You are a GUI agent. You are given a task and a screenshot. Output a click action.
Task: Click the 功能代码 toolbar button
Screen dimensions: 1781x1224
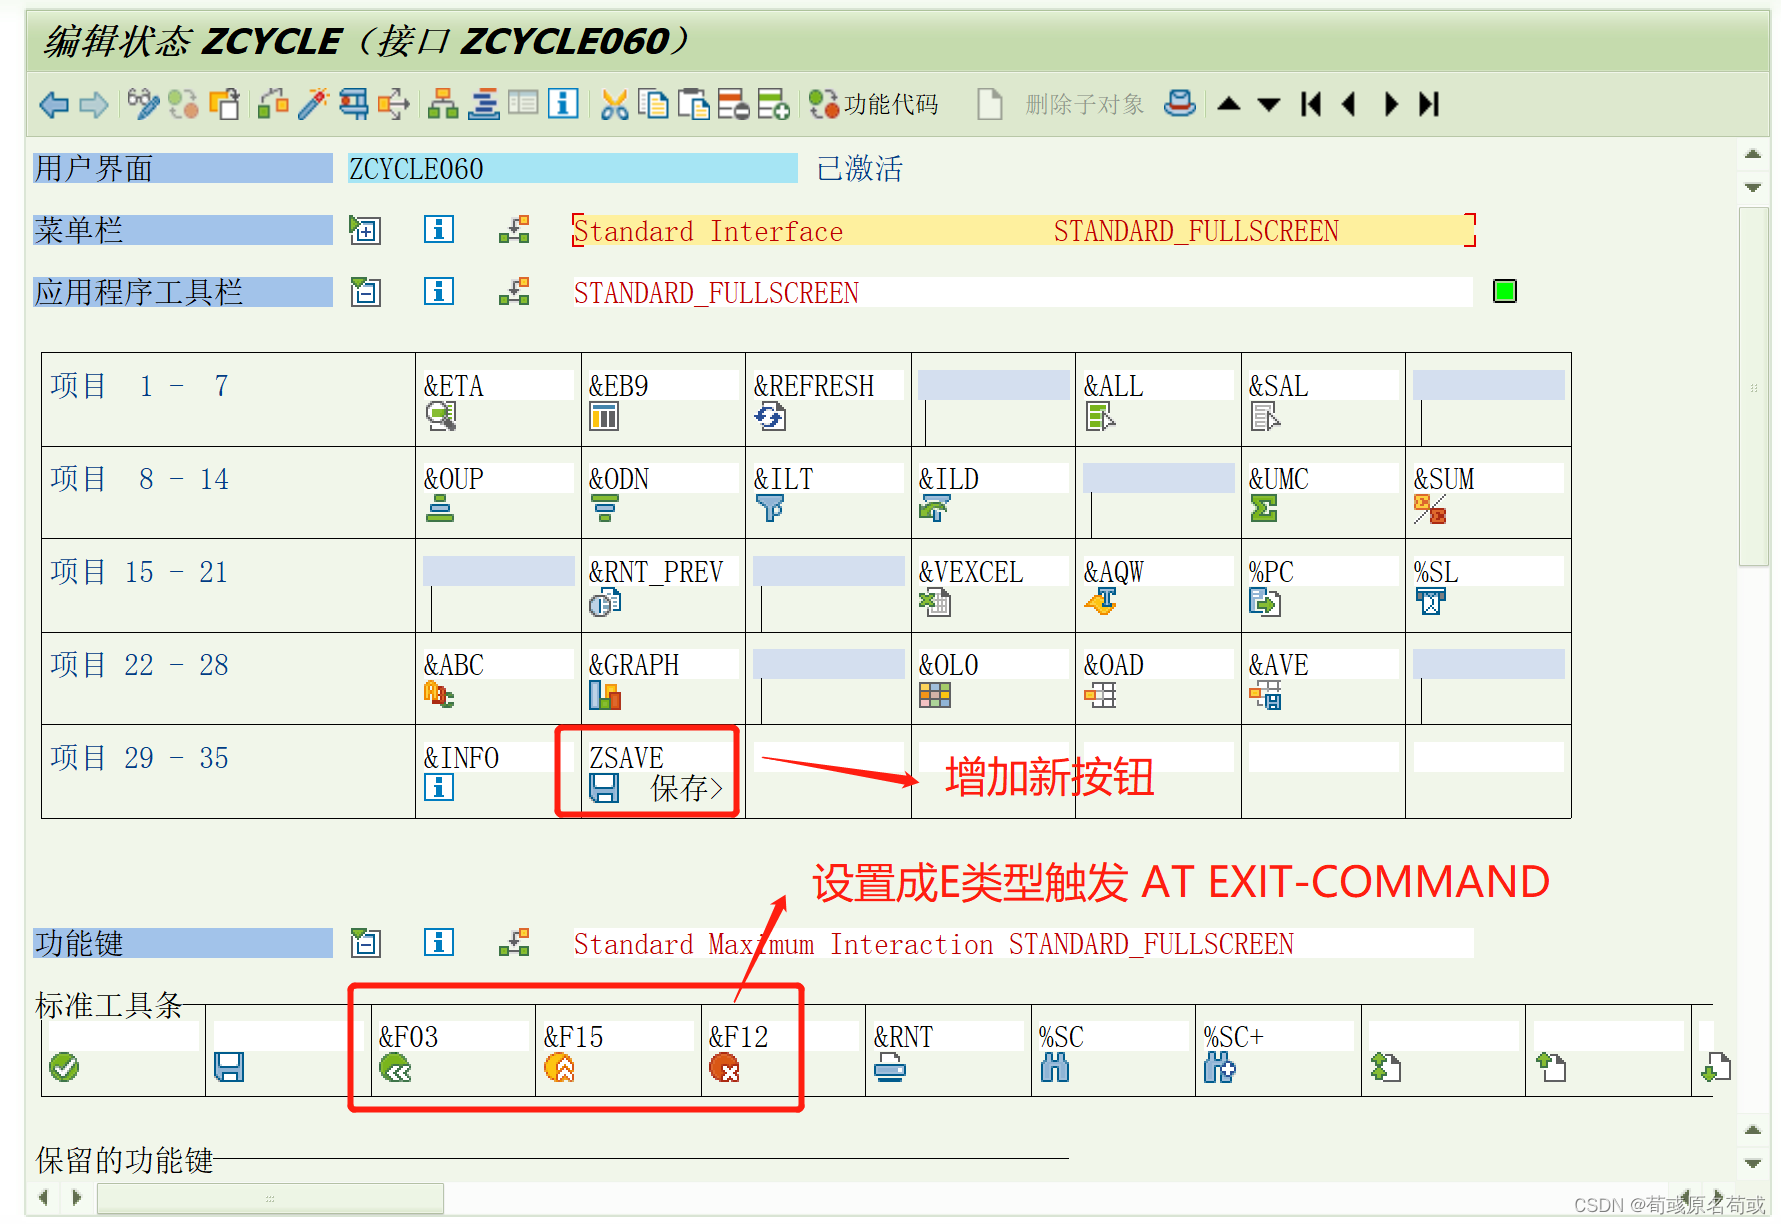pos(875,104)
